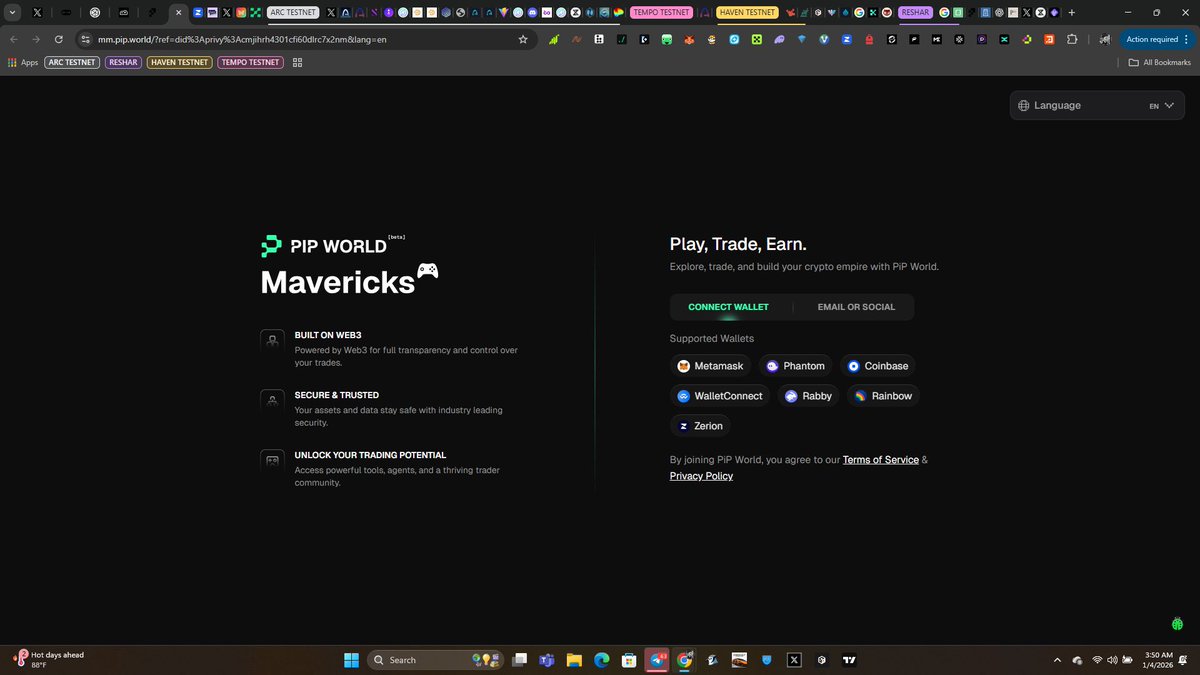1200x675 pixels.
Task: Open the Apps shortcut in bookmarks bar
Action: click(23, 62)
